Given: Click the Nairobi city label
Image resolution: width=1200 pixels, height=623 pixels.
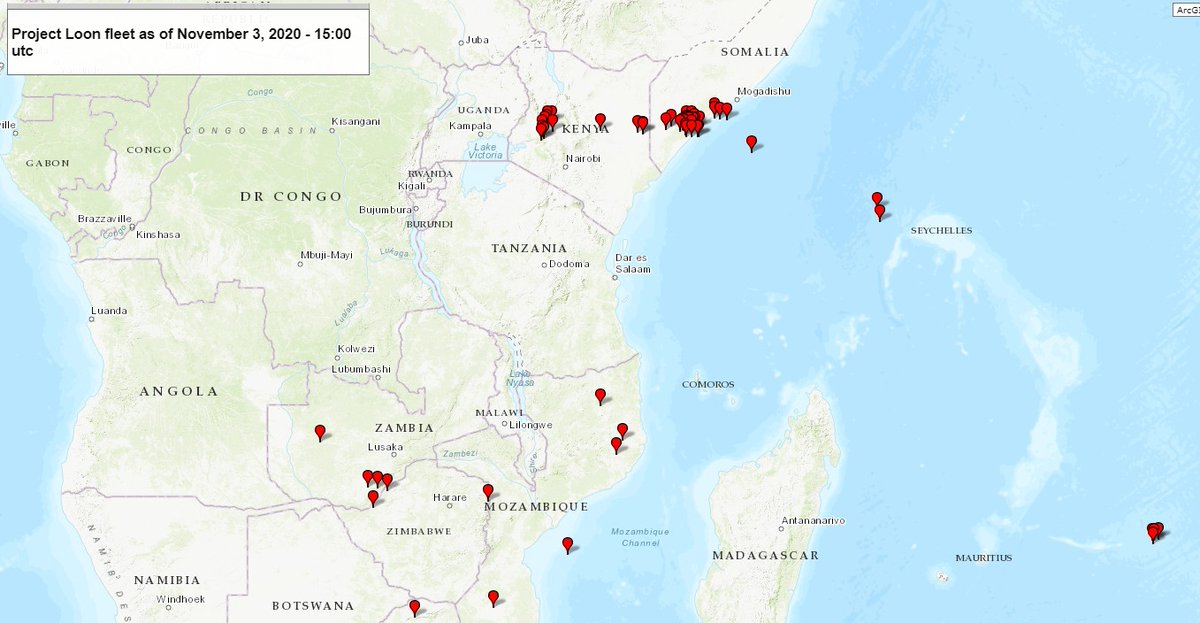Looking at the screenshot, I should 582,159.
